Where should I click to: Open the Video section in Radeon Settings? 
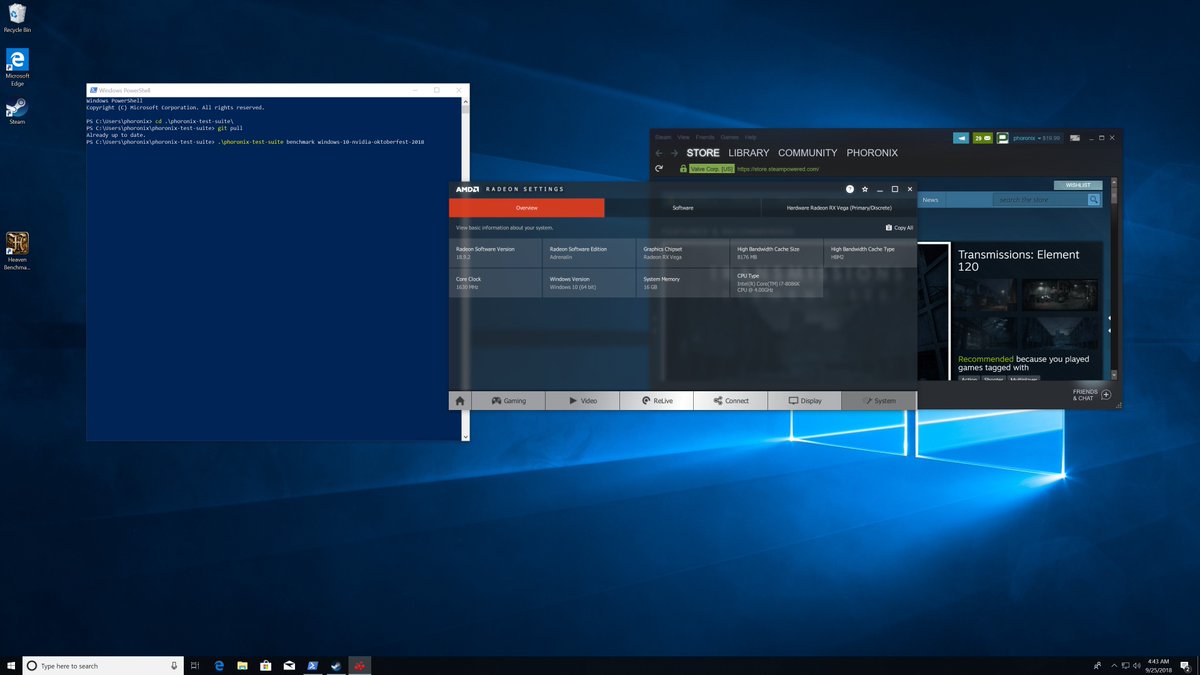pos(582,400)
